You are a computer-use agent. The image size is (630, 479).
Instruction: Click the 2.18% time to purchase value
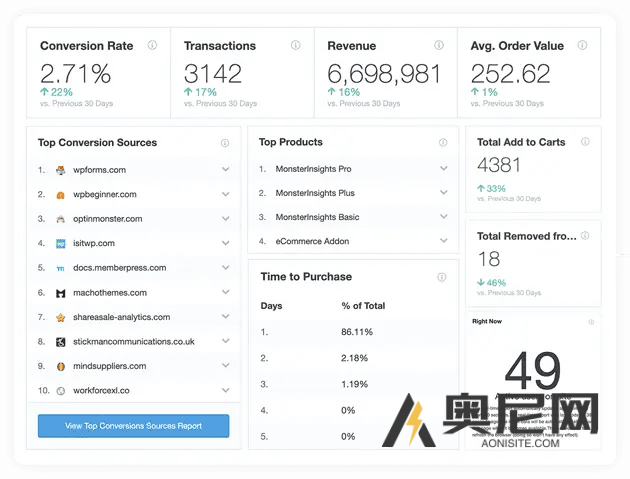coord(354,358)
